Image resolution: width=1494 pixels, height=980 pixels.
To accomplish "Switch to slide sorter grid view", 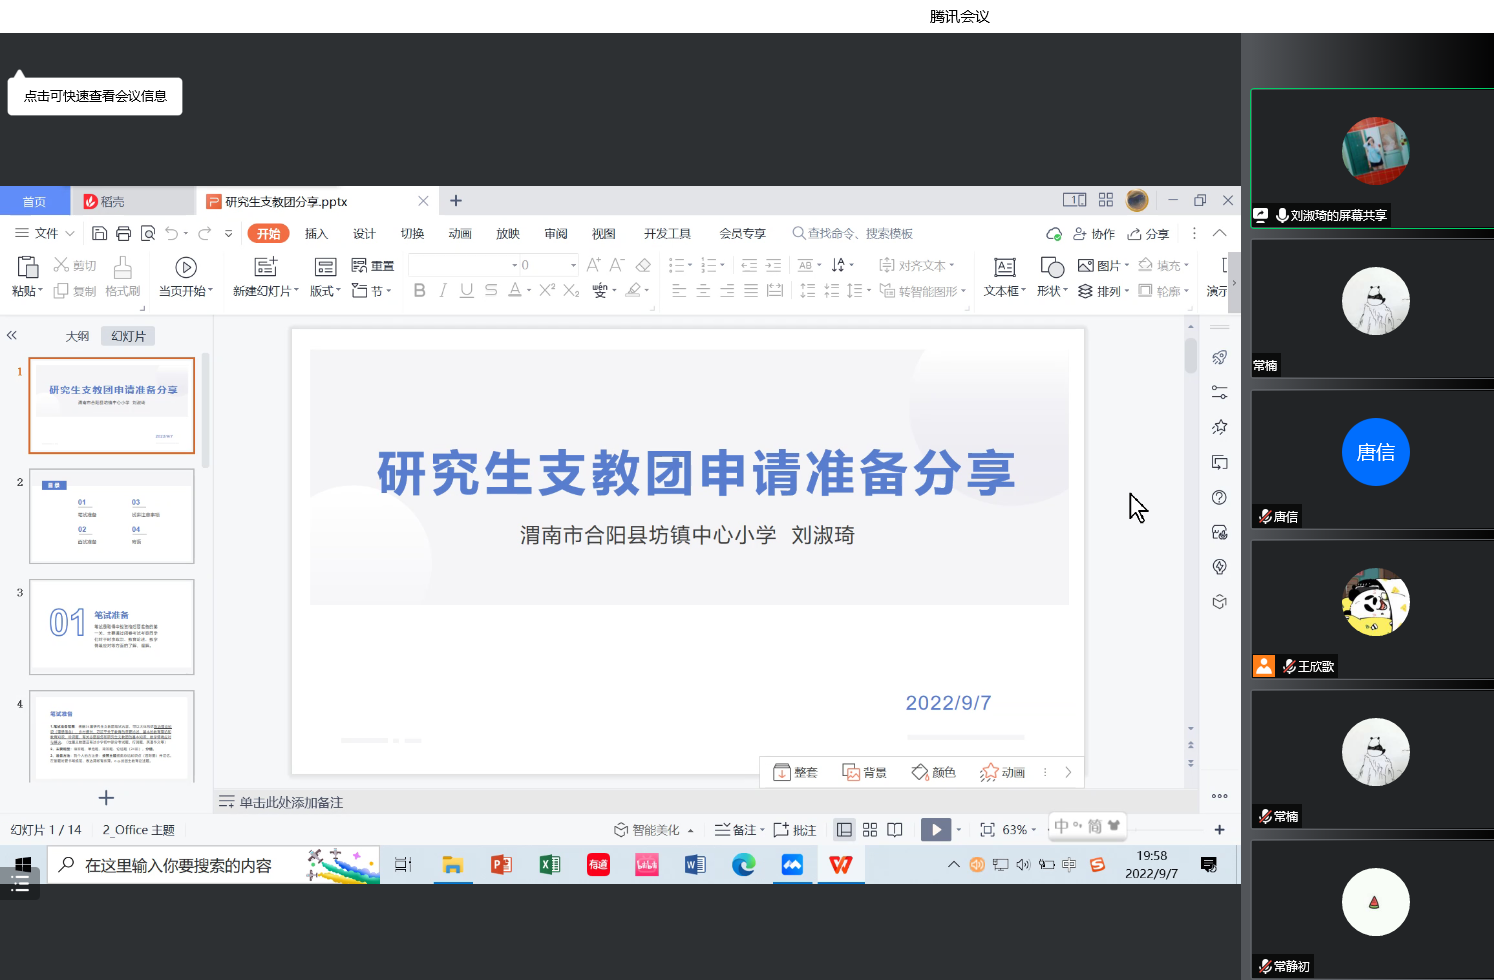I will click(x=870, y=830).
